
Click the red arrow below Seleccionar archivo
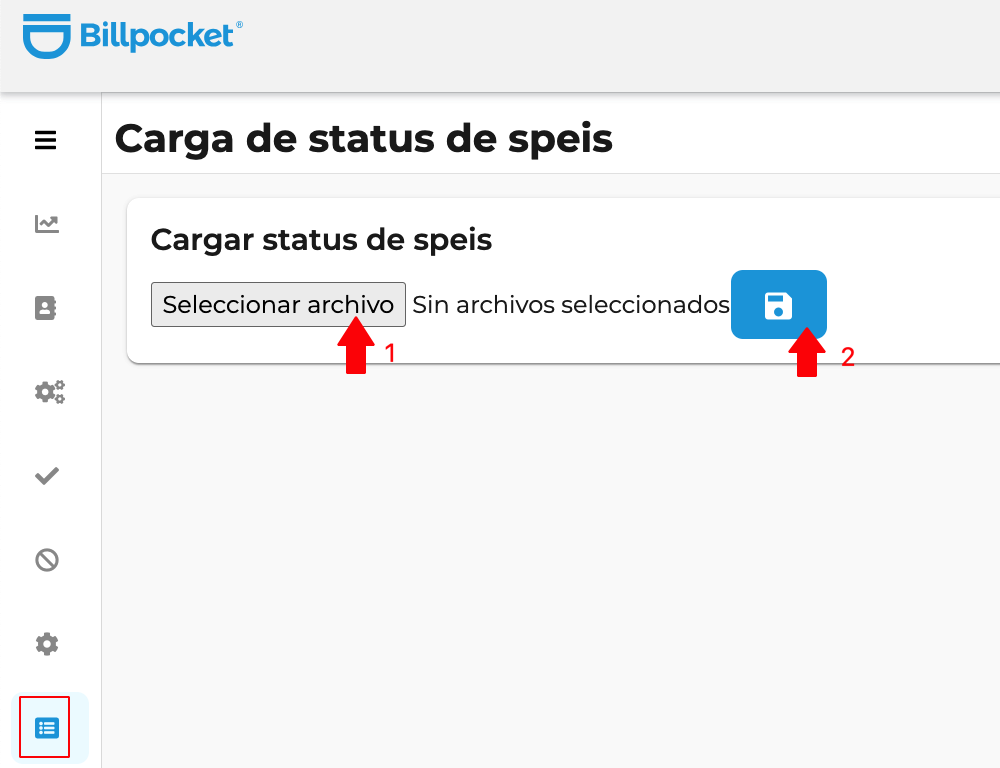[x=356, y=346]
